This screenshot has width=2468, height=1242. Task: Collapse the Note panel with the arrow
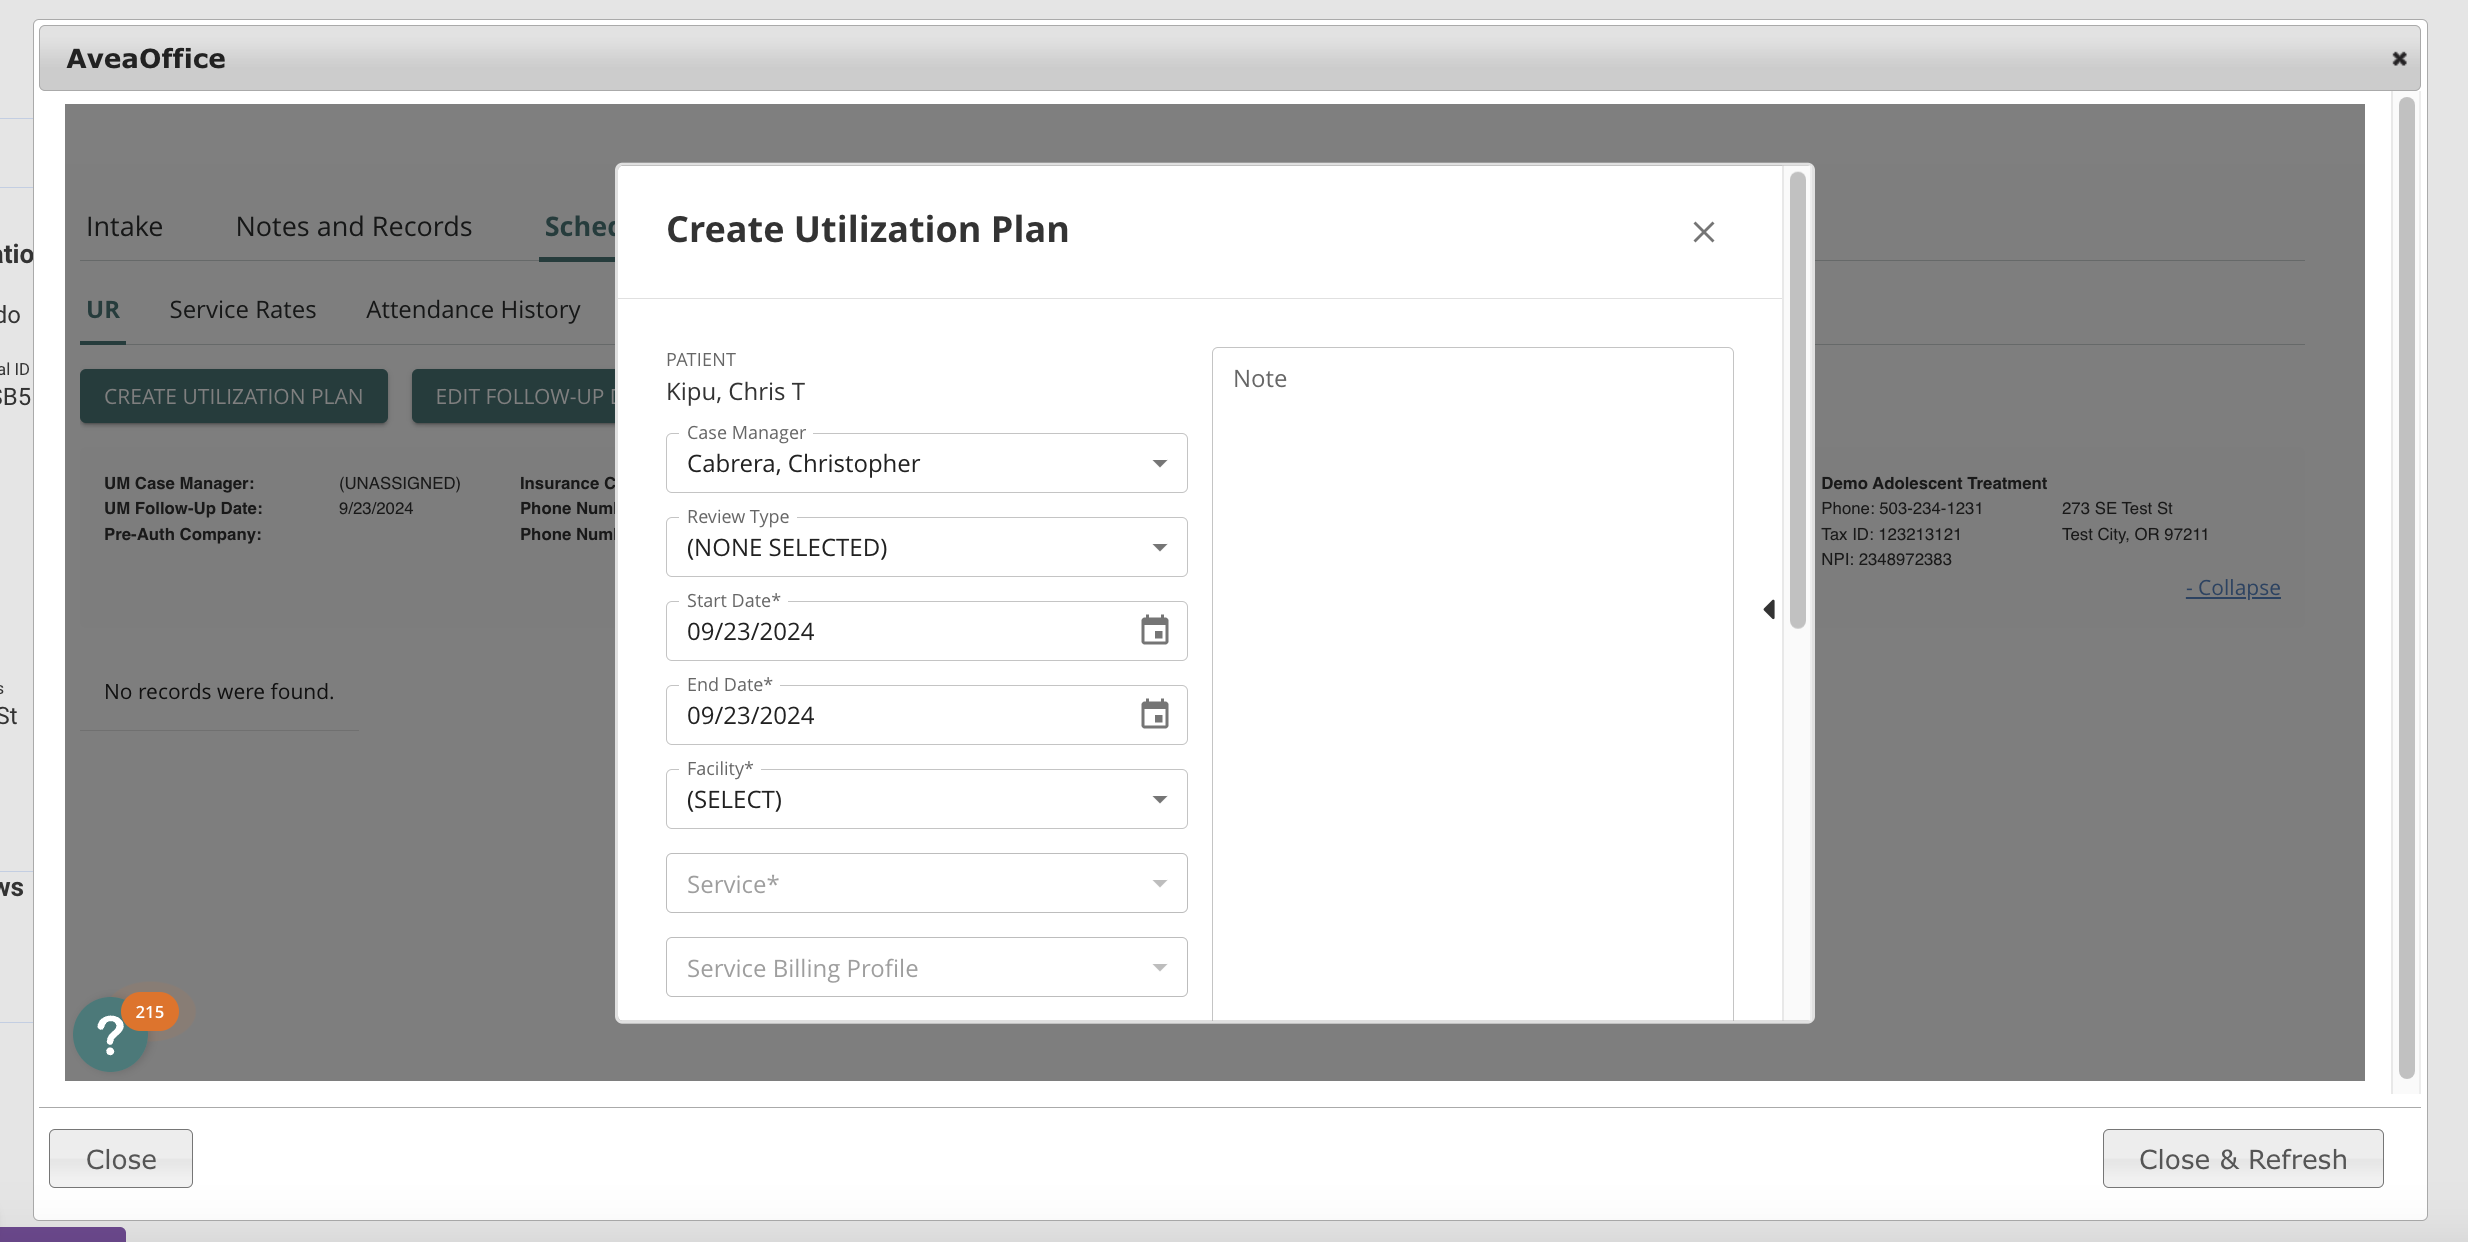(1768, 609)
